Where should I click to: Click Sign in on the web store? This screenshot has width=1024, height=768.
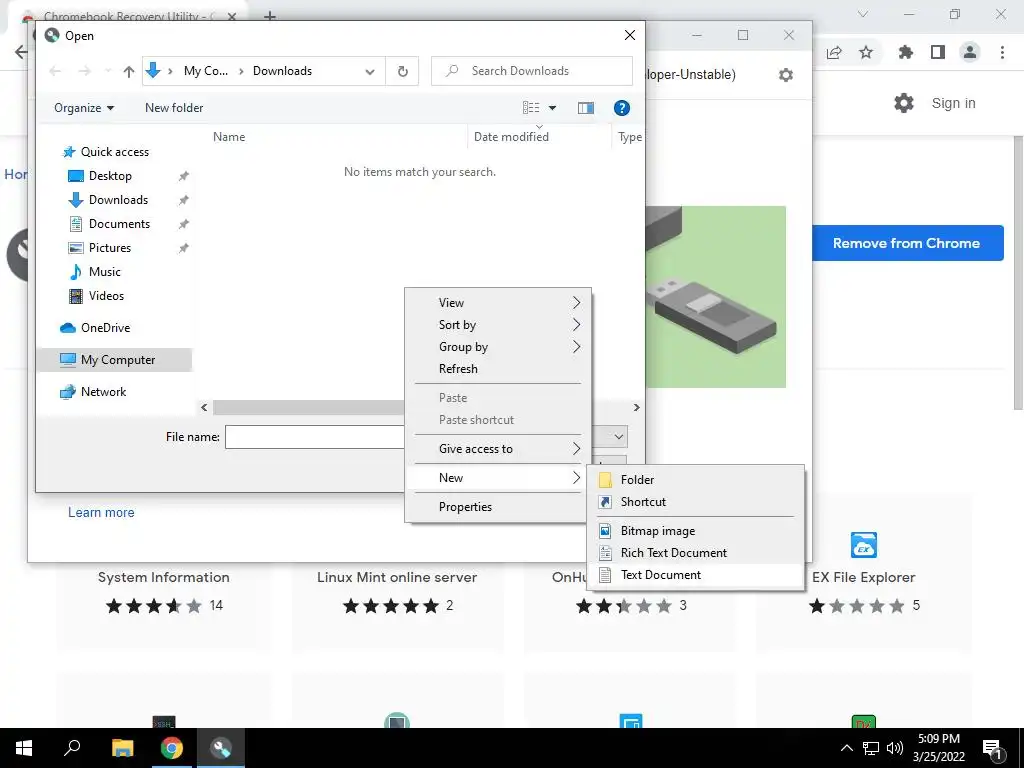coord(953,103)
